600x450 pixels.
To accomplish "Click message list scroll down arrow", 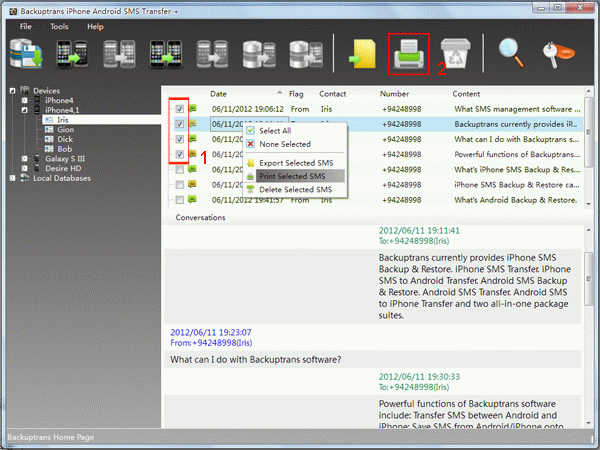I will (588, 204).
